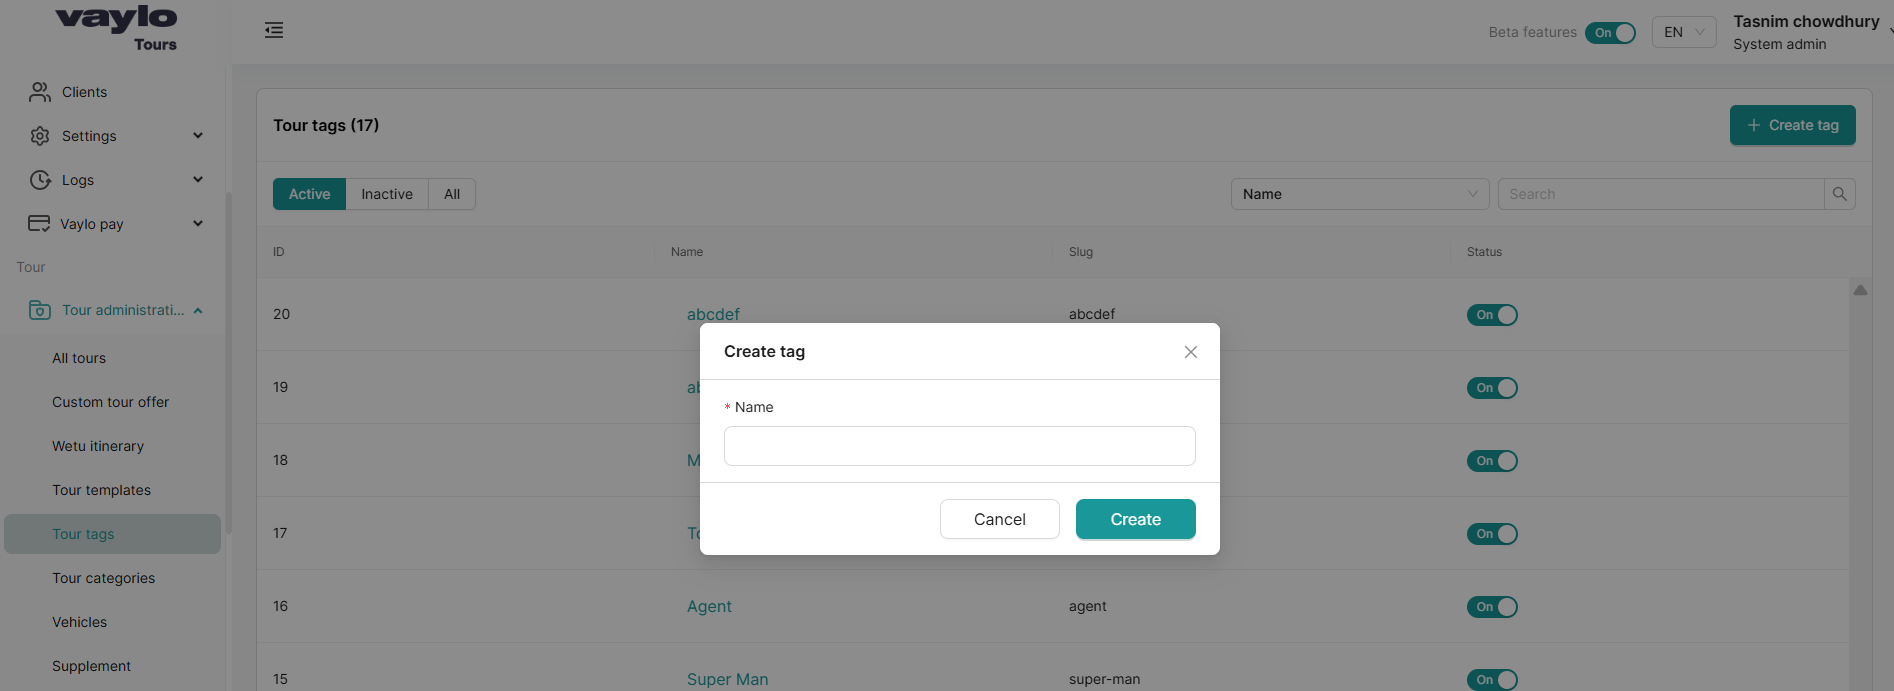Collapse the sidebar with the menu icon
This screenshot has height=691, width=1894.
pyautogui.click(x=274, y=31)
